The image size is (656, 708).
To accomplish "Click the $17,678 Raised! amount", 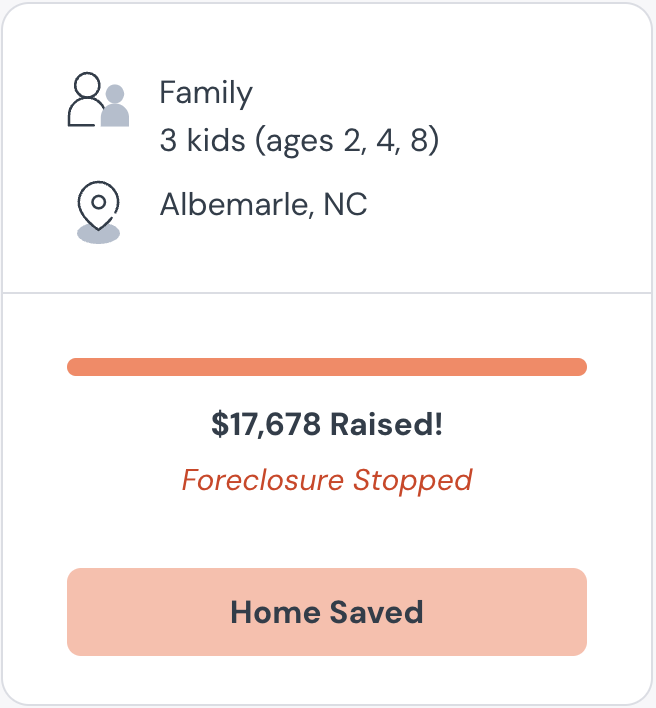I will coord(327,424).
